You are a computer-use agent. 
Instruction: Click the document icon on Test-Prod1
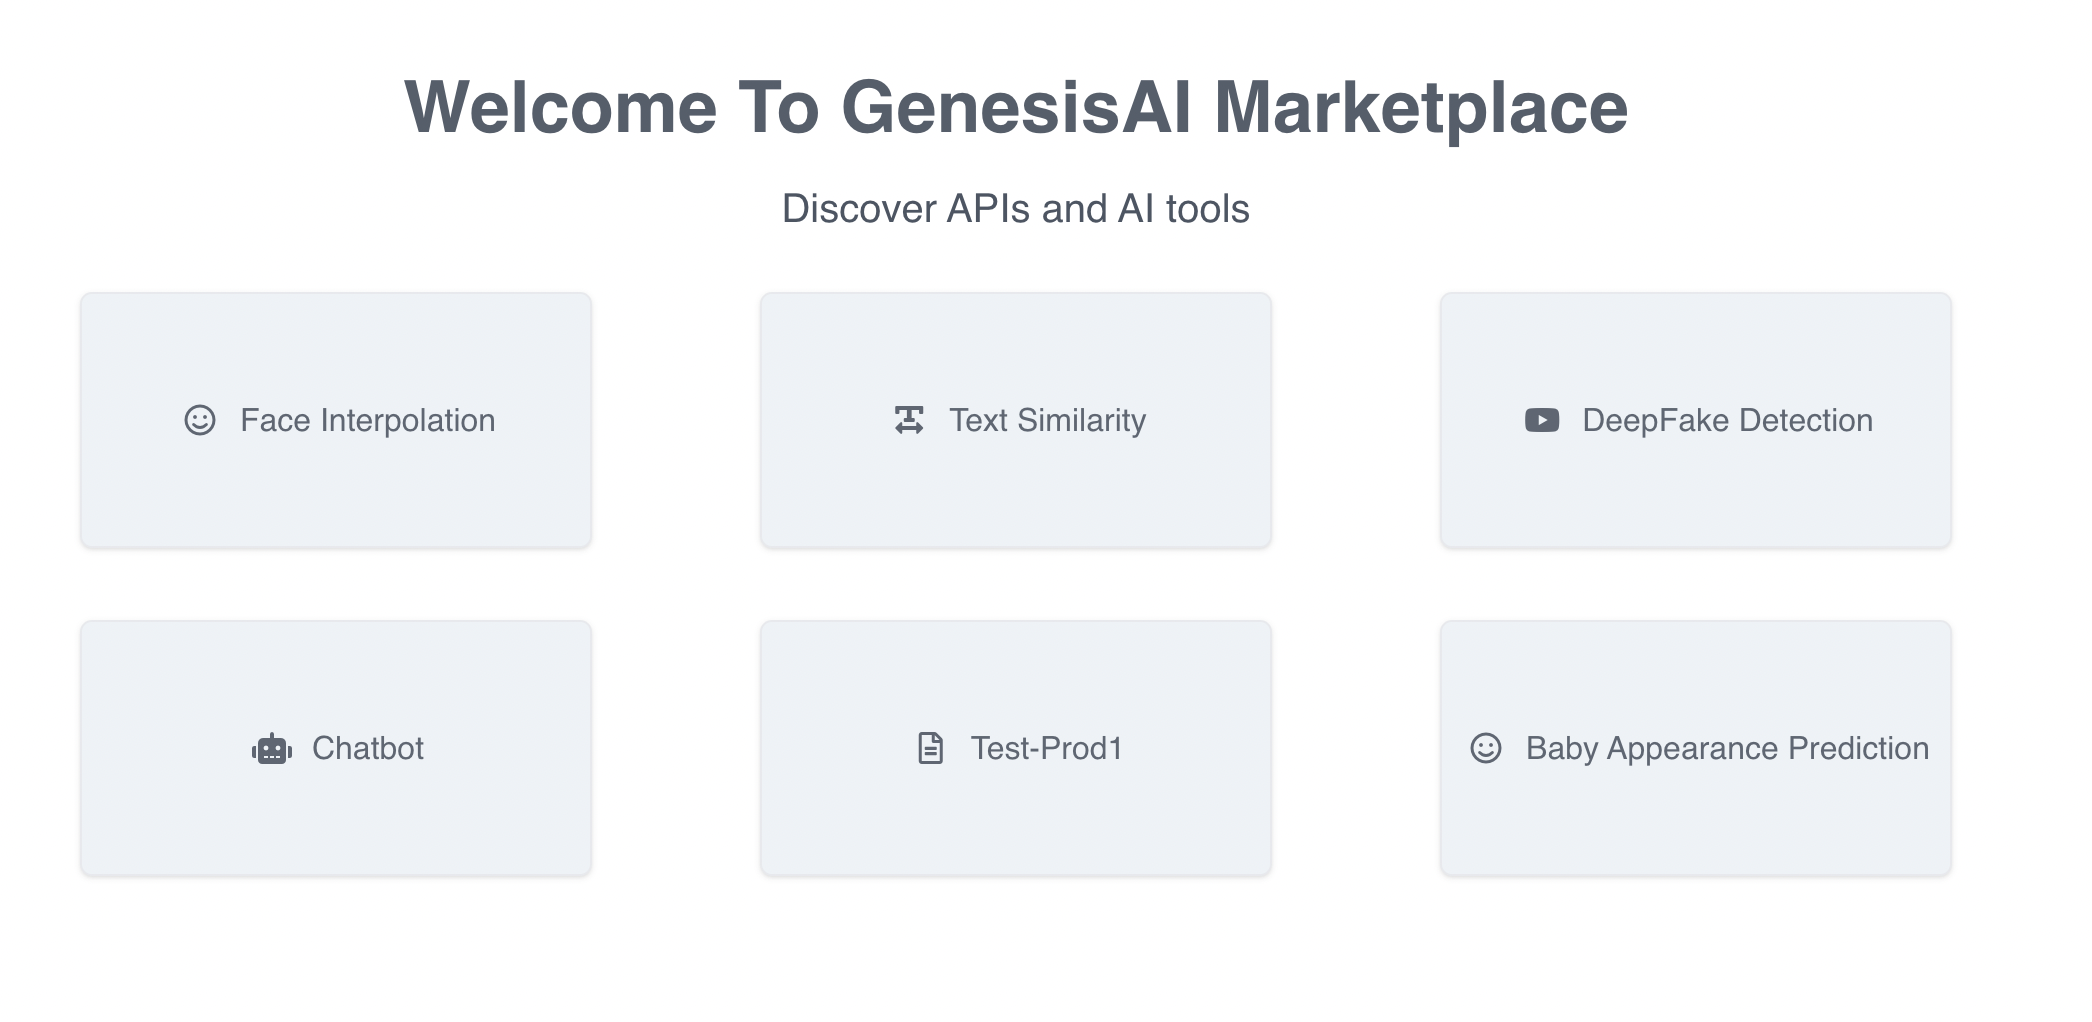pyautogui.click(x=930, y=747)
